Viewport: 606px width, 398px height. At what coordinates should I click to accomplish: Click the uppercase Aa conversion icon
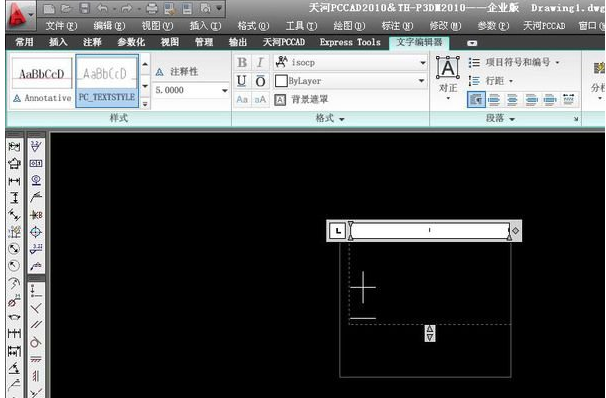242,100
